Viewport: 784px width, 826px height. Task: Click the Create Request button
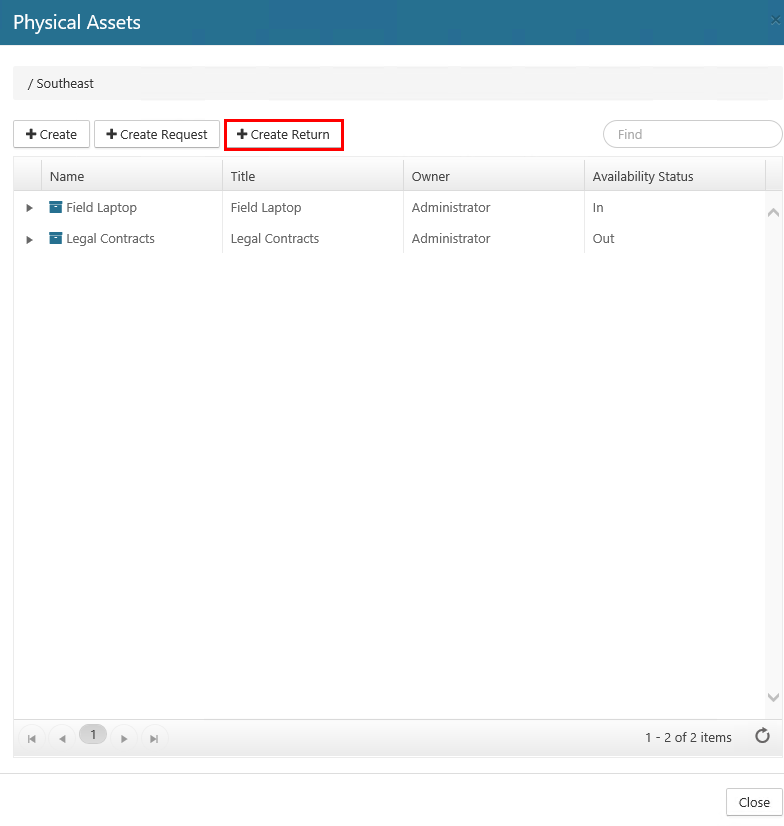pyautogui.click(x=157, y=134)
